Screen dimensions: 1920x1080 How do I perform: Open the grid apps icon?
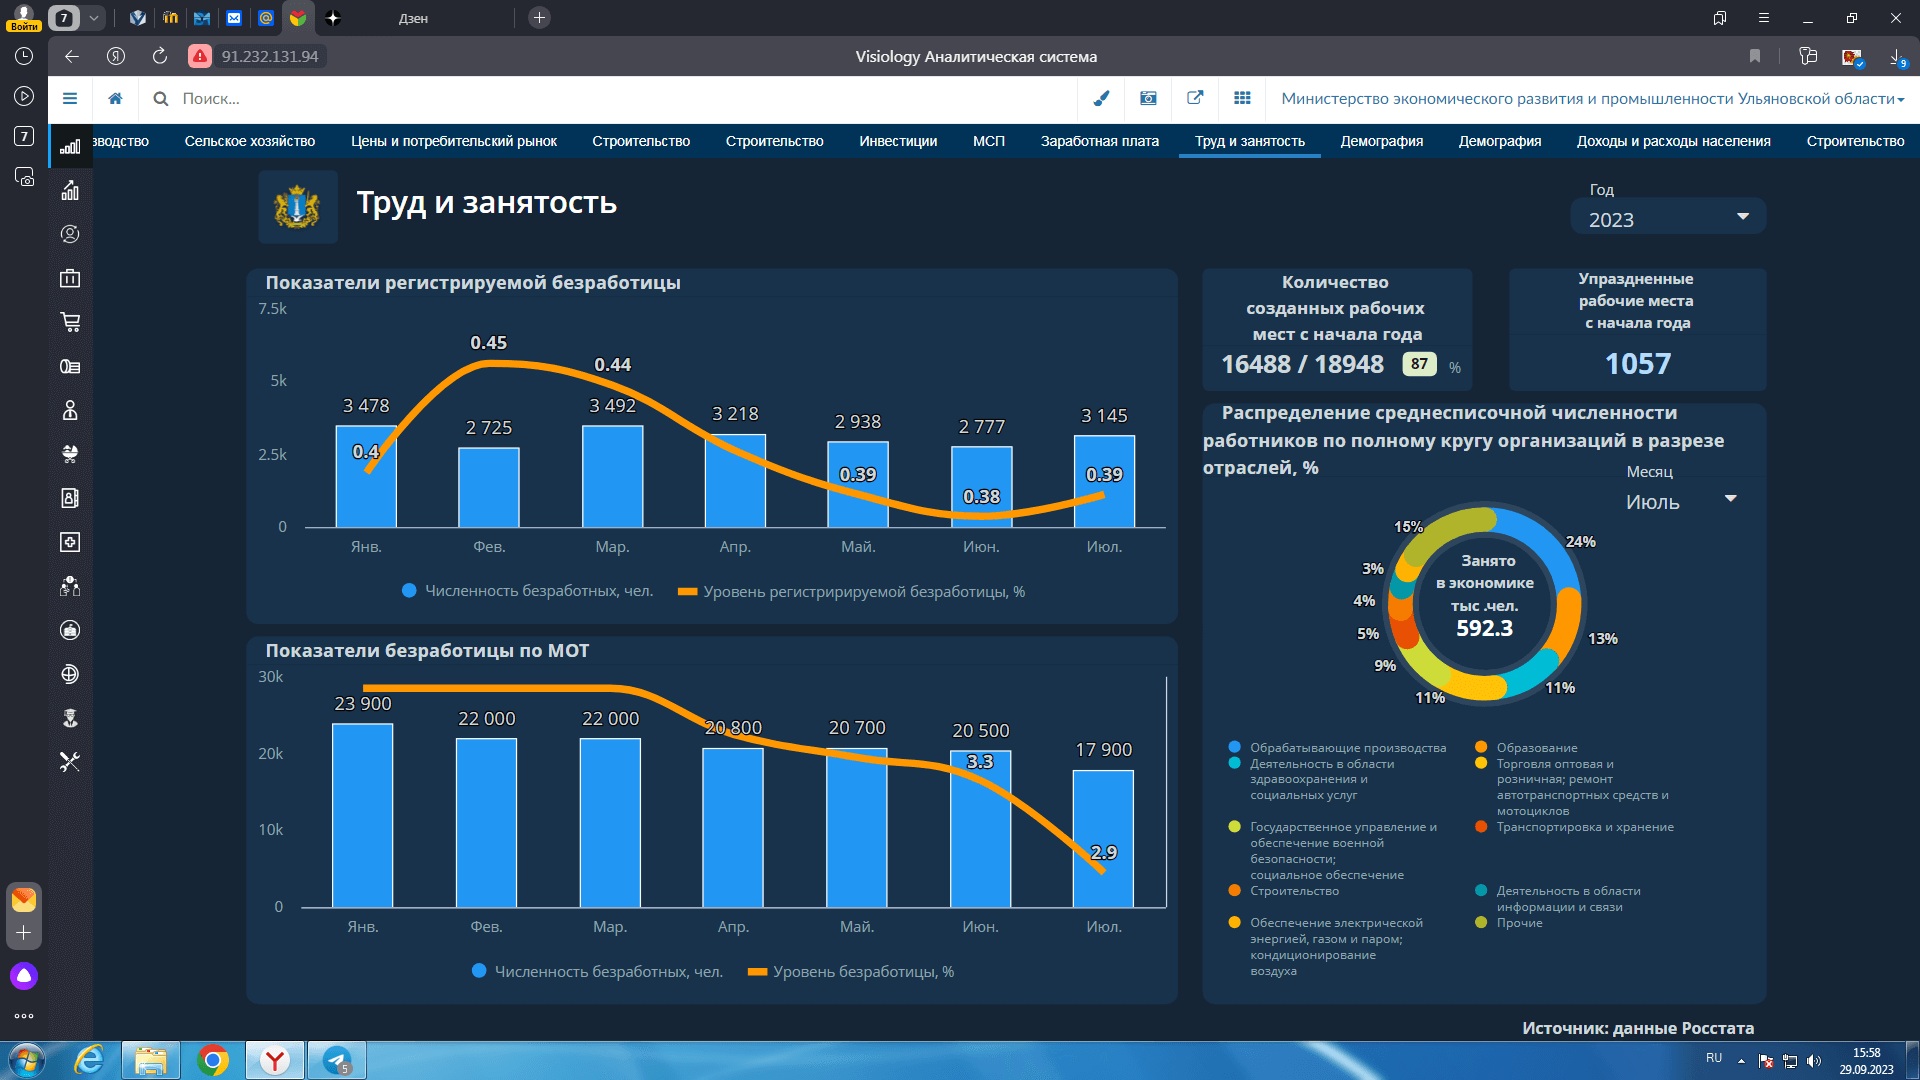point(1242,98)
